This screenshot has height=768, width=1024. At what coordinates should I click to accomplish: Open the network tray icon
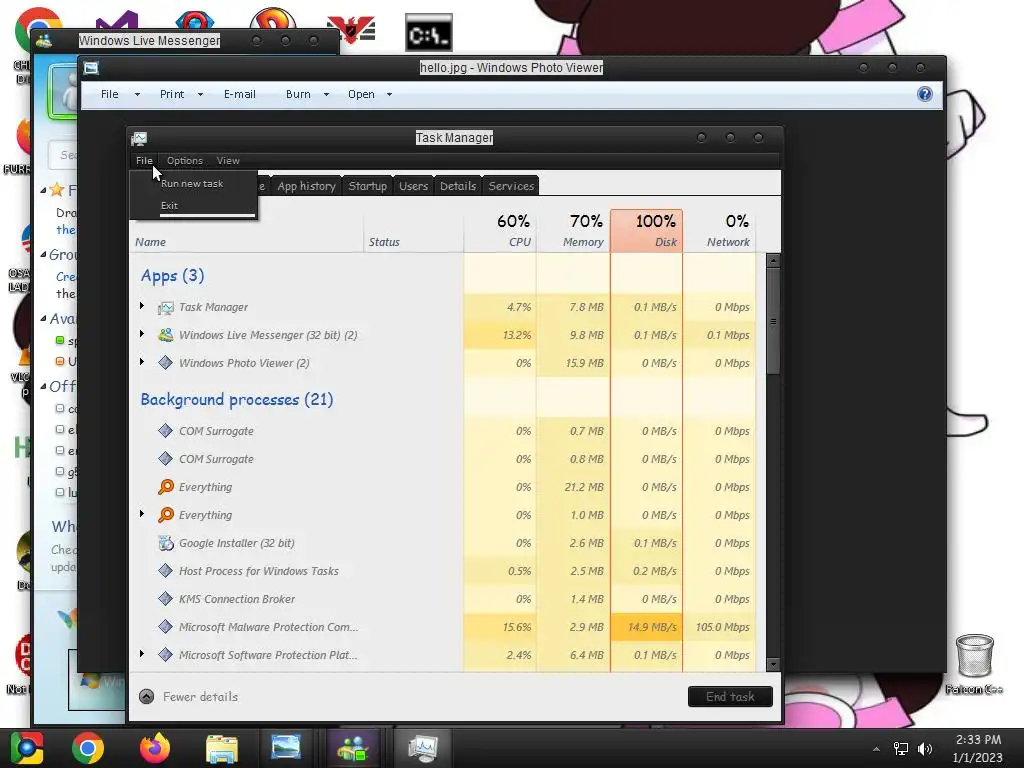pyautogui.click(x=901, y=748)
